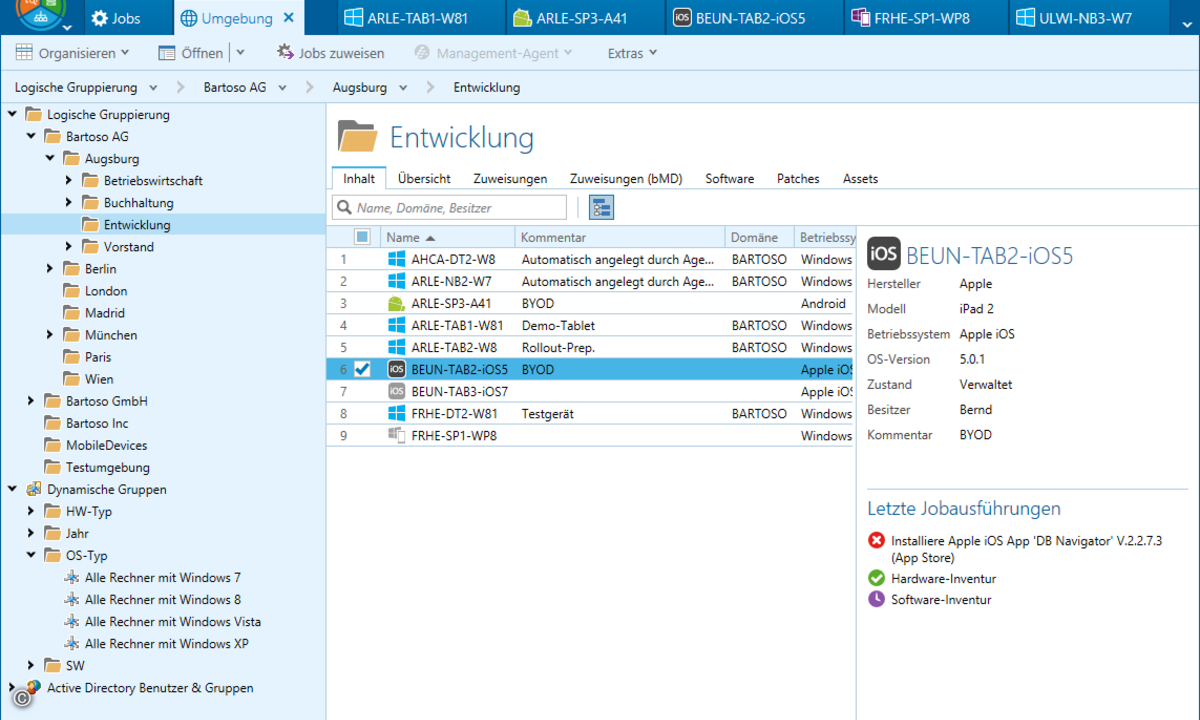This screenshot has height=720, width=1200.
Task: Switch to the ARLE-TAB1-W81 window tab
Action: [419, 18]
